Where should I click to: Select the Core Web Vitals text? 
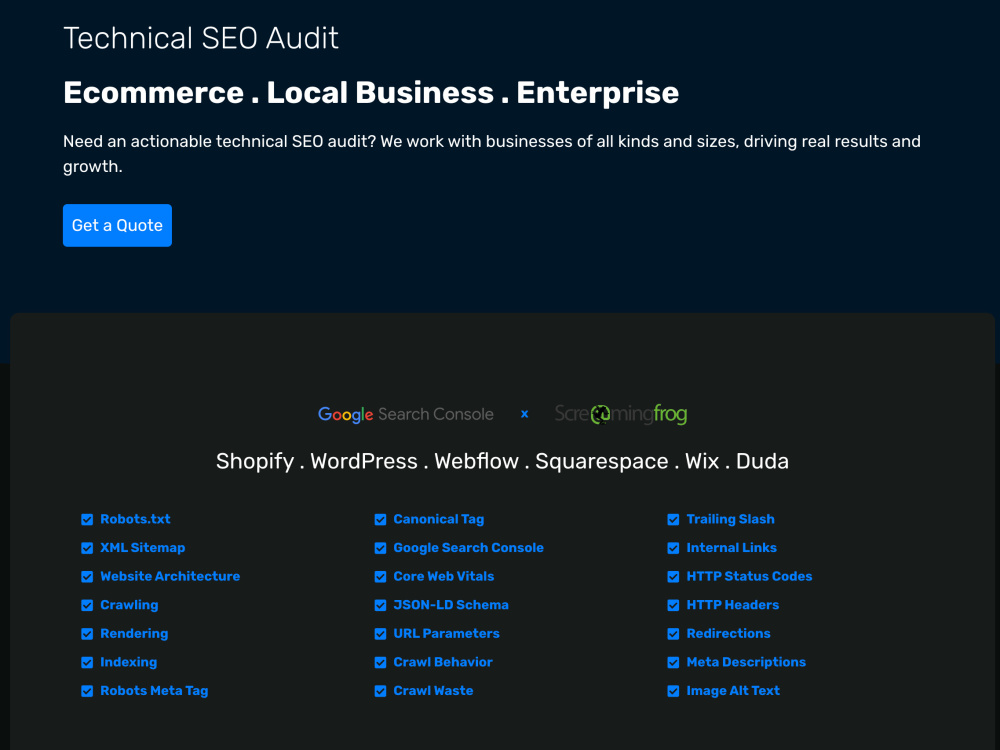444,577
